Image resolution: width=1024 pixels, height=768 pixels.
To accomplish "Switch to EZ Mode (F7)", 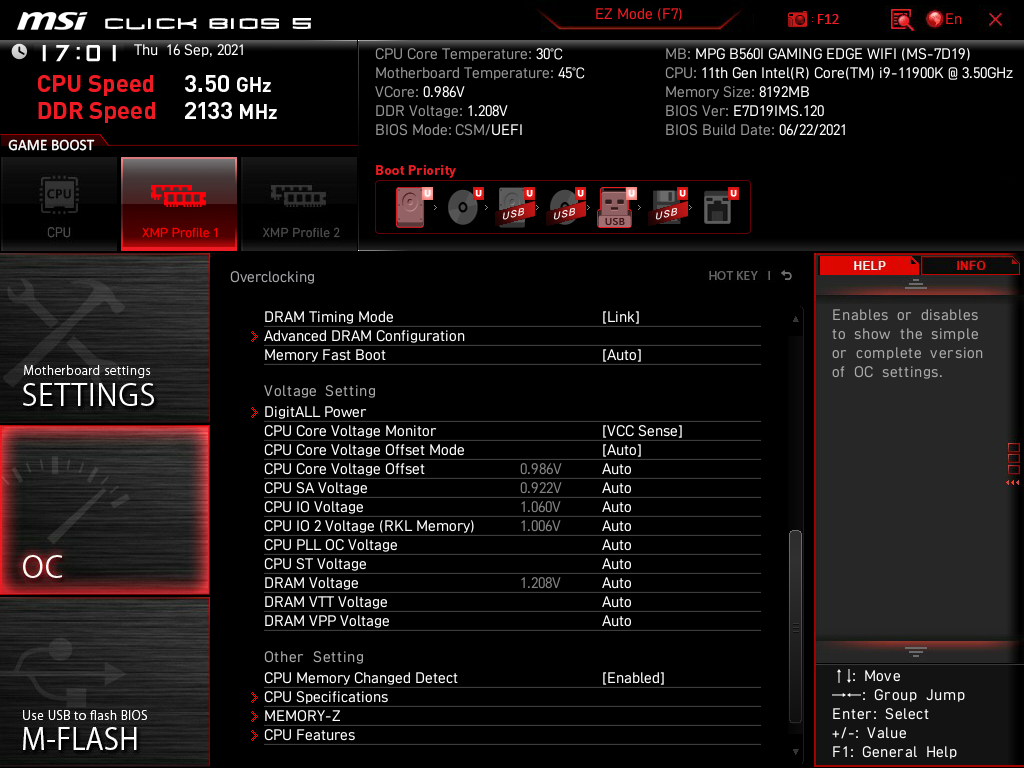I will click(x=639, y=14).
